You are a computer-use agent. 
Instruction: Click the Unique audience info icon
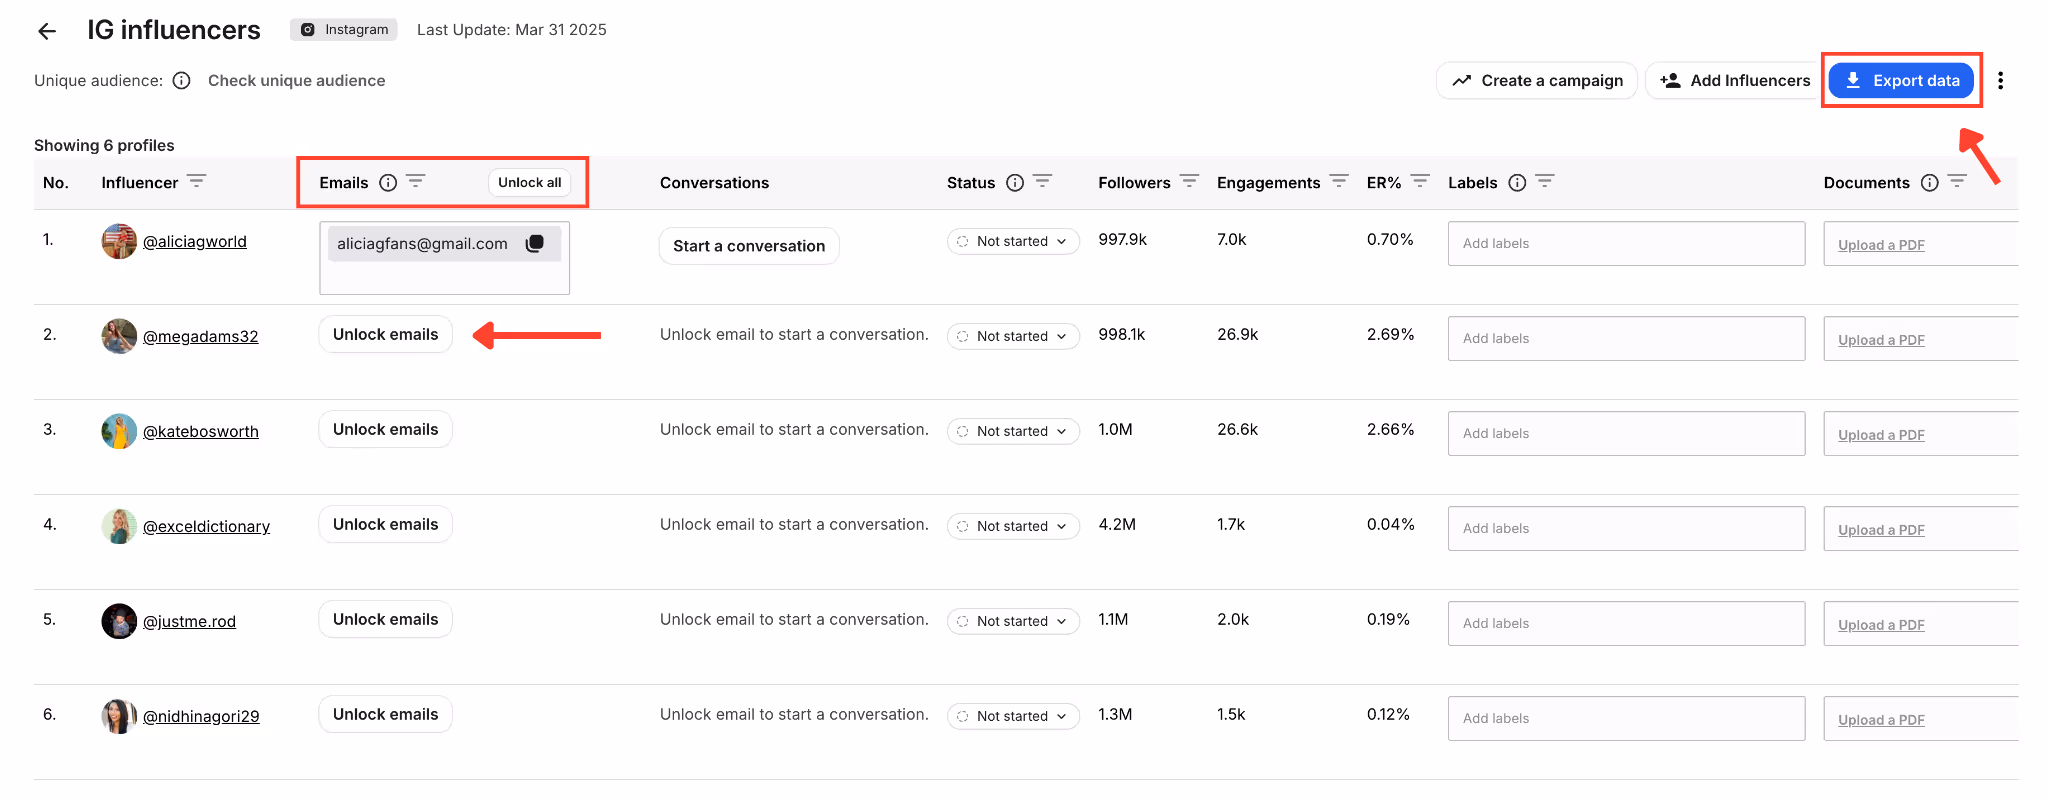181,81
